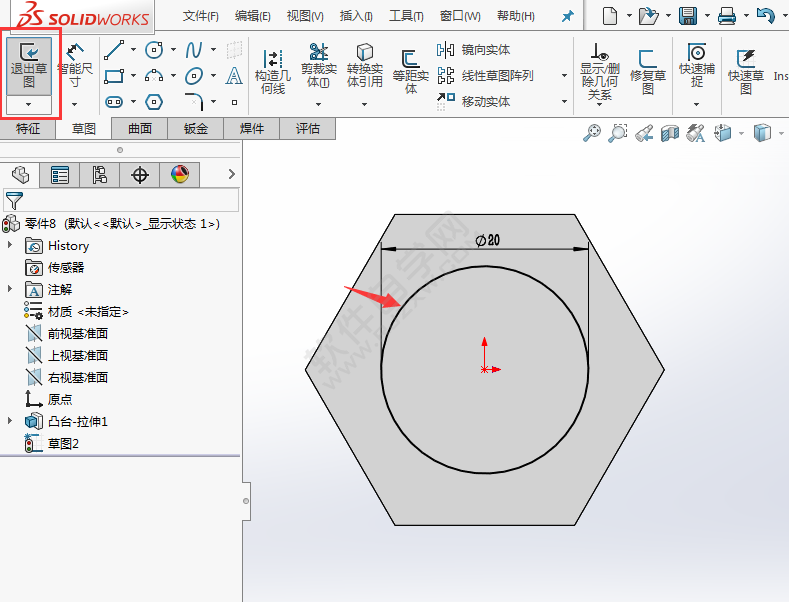Viewport: 789px width, 602px height.
Task: Select the Line sketch tool
Action: pyautogui.click(x=114, y=50)
